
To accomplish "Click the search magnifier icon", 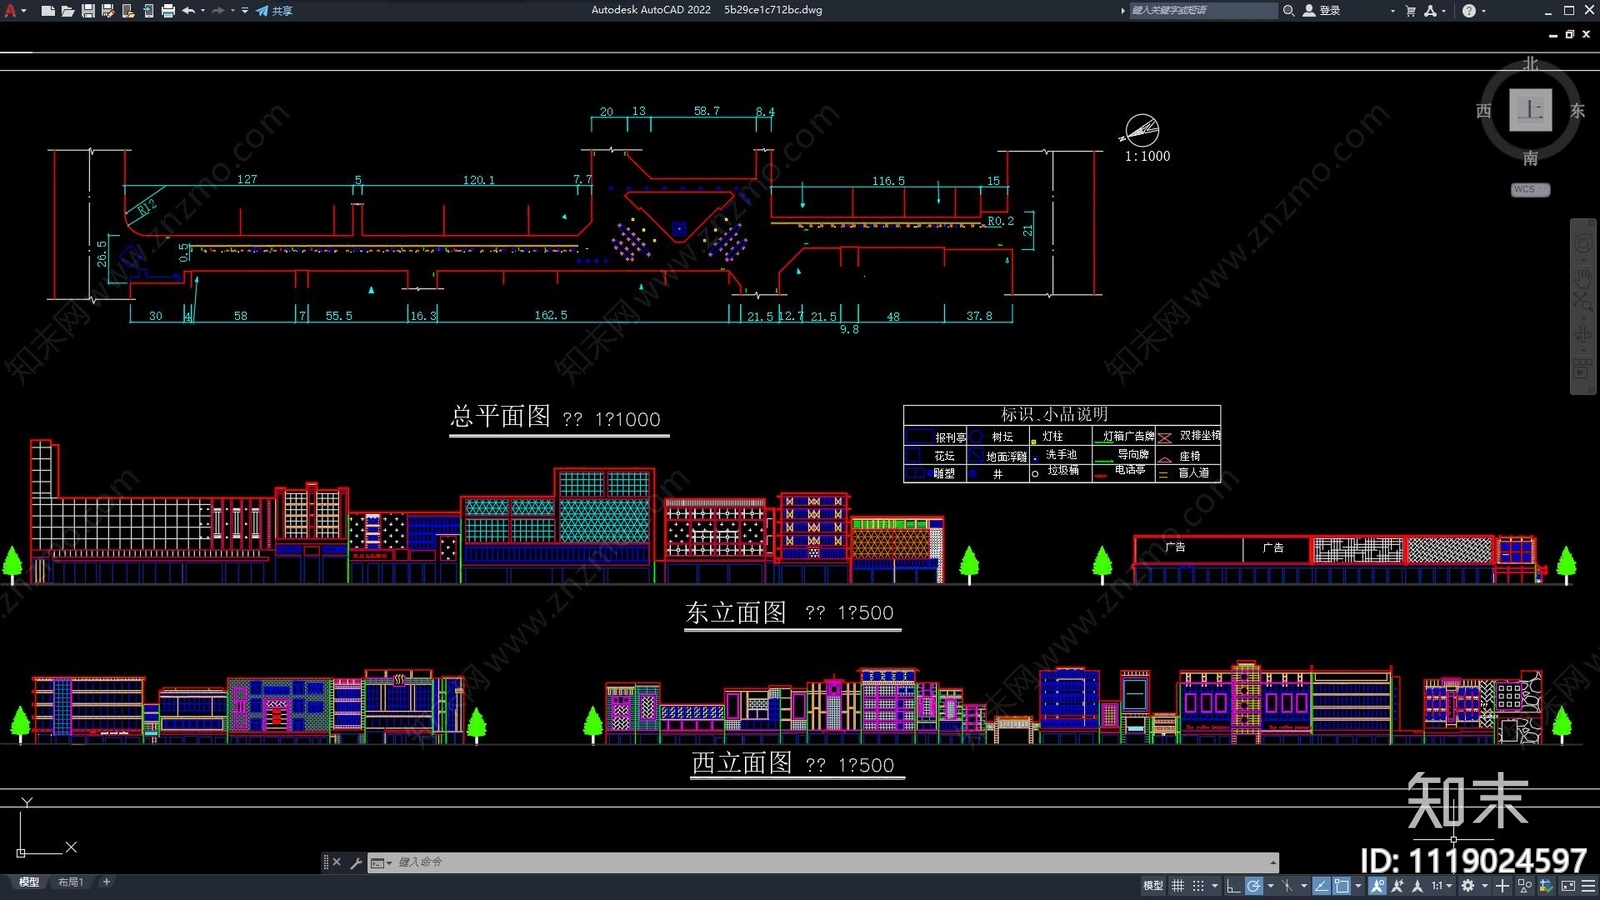I will 1289,10.
